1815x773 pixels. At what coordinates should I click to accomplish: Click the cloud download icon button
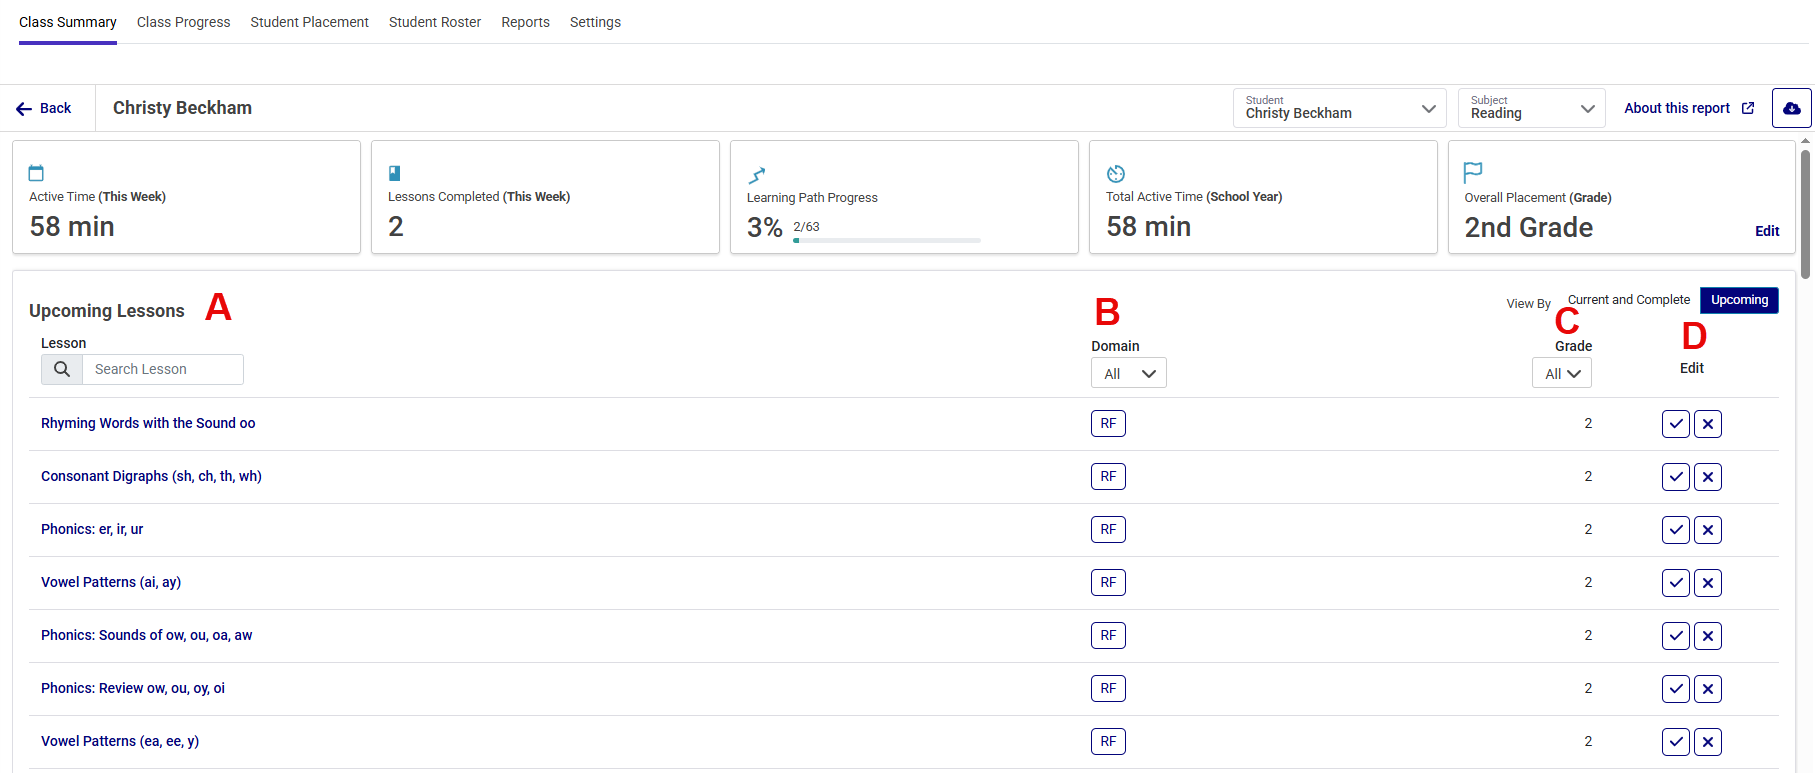[1791, 108]
